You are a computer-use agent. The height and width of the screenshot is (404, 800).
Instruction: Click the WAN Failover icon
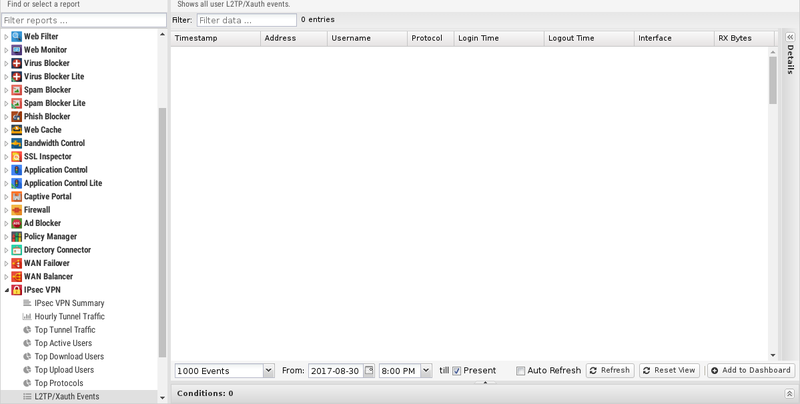(x=16, y=263)
